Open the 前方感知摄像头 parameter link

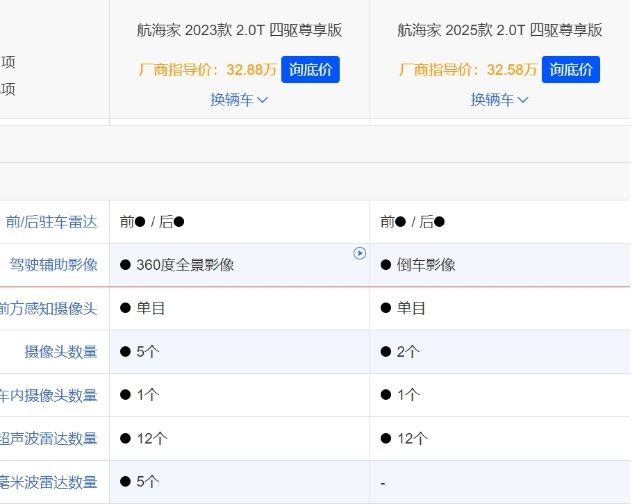(48, 308)
